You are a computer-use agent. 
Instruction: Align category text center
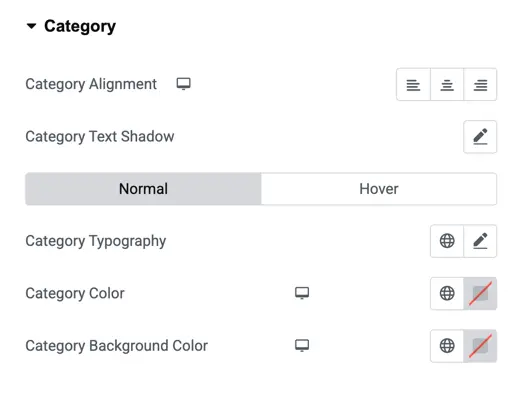click(447, 84)
